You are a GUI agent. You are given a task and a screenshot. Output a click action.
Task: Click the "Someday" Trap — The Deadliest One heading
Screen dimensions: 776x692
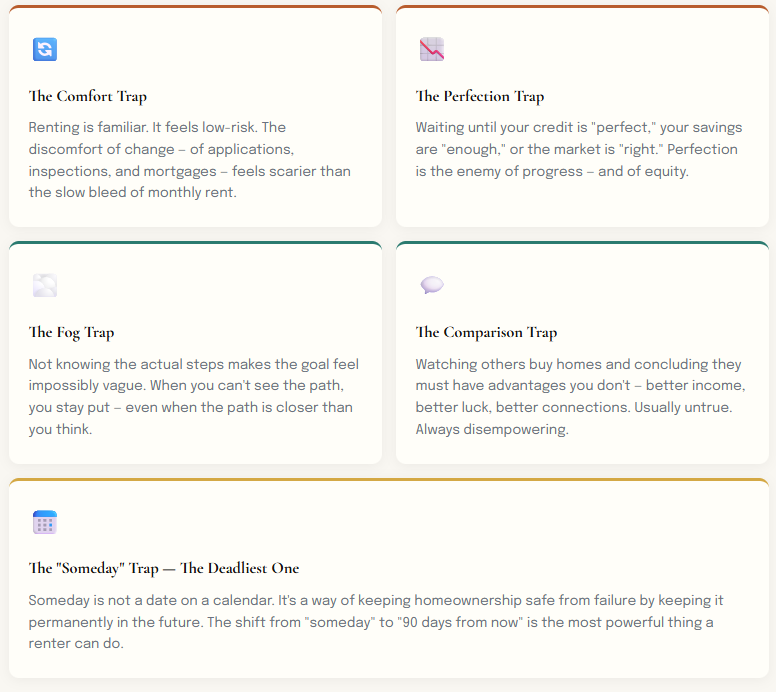164,568
